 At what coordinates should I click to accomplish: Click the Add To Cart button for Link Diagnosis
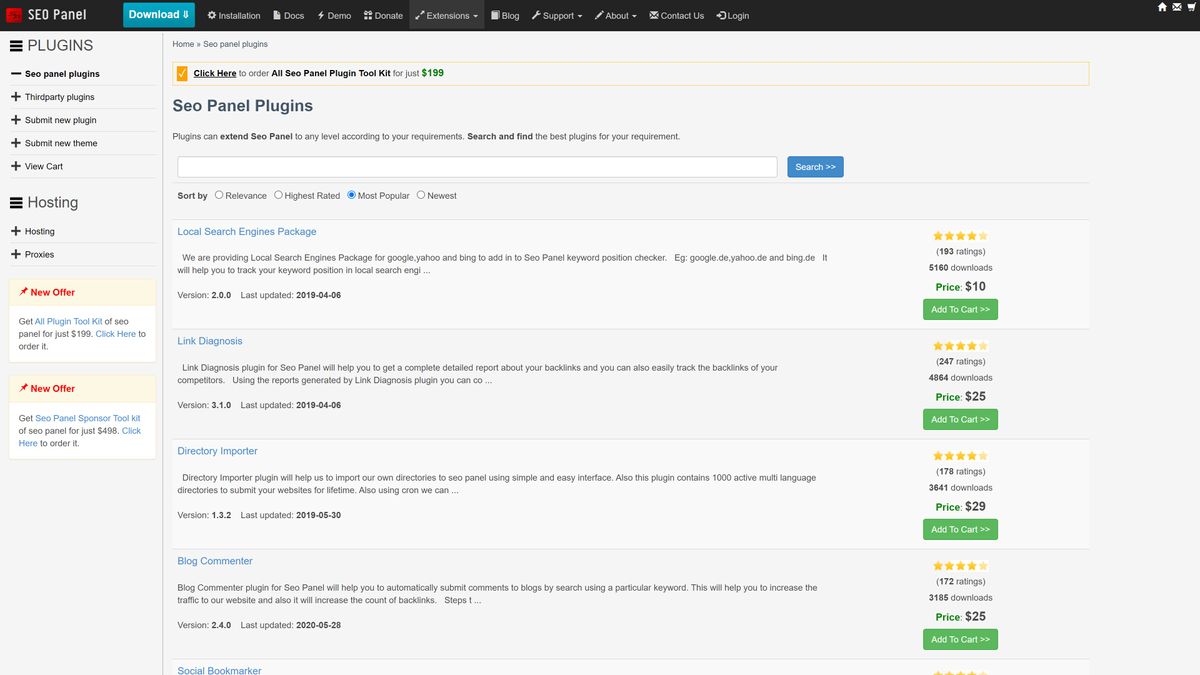coord(960,419)
